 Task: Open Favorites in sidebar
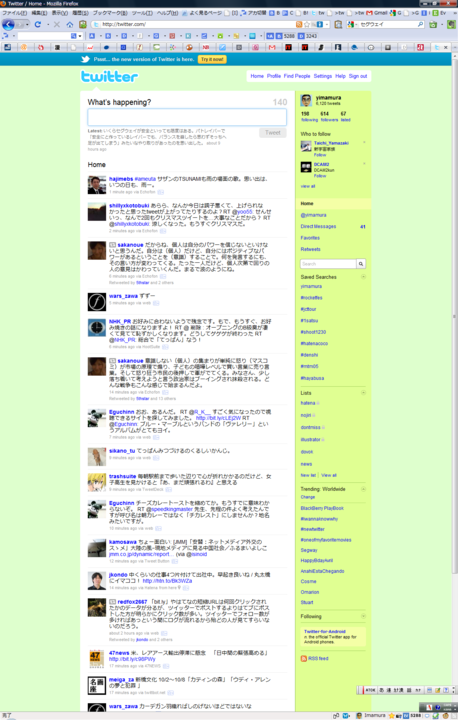(310, 238)
